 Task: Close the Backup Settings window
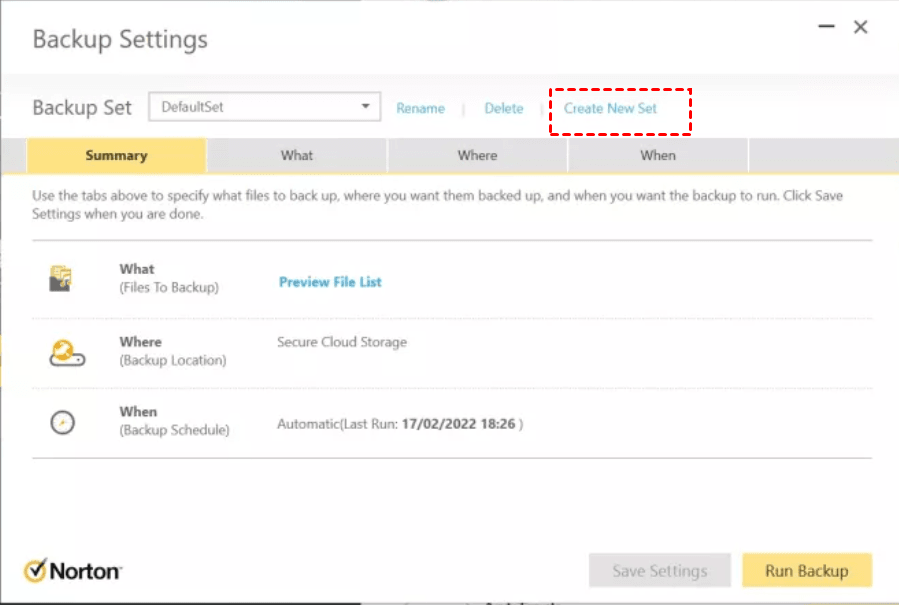(861, 27)
